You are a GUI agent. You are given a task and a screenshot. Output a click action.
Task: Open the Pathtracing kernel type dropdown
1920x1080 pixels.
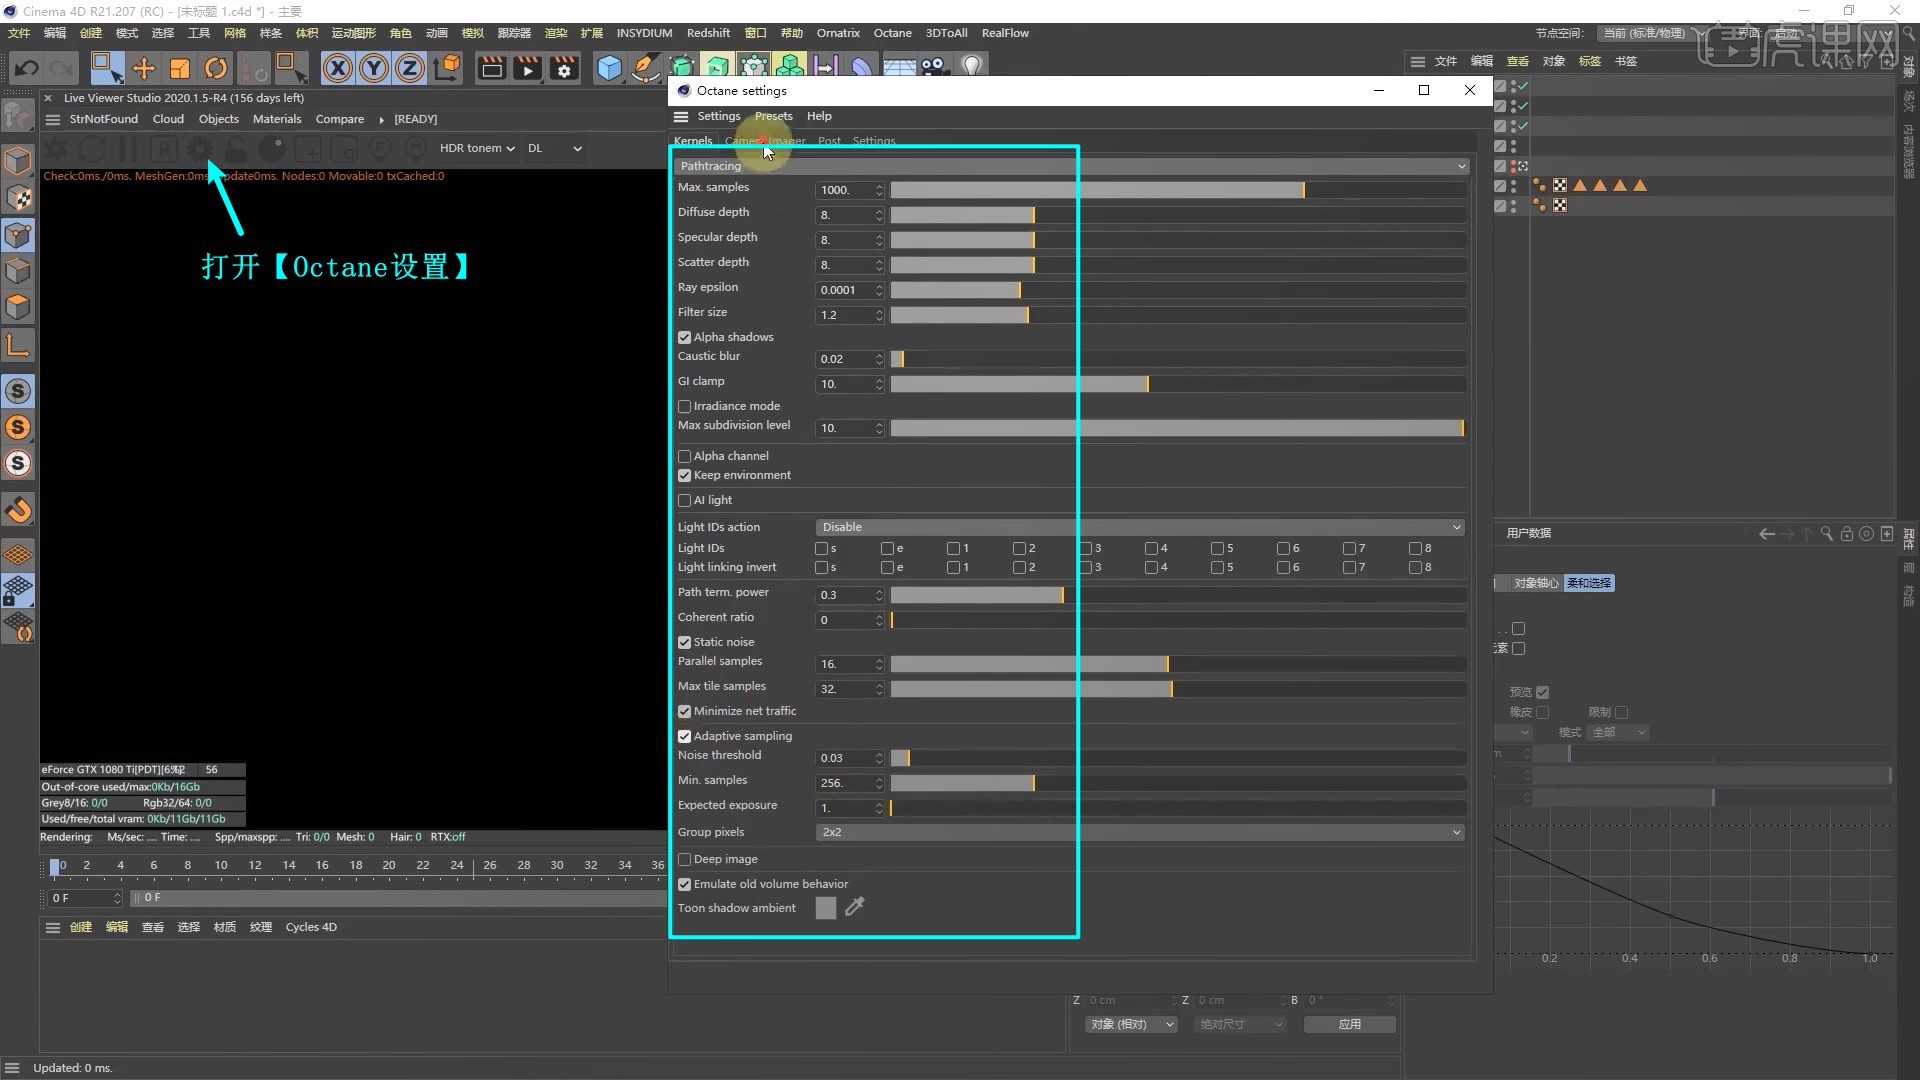point(1072,166)
